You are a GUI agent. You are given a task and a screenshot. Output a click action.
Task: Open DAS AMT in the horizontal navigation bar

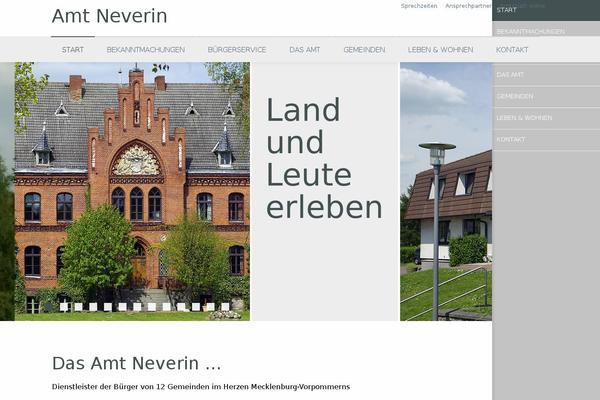pos(305,50)
